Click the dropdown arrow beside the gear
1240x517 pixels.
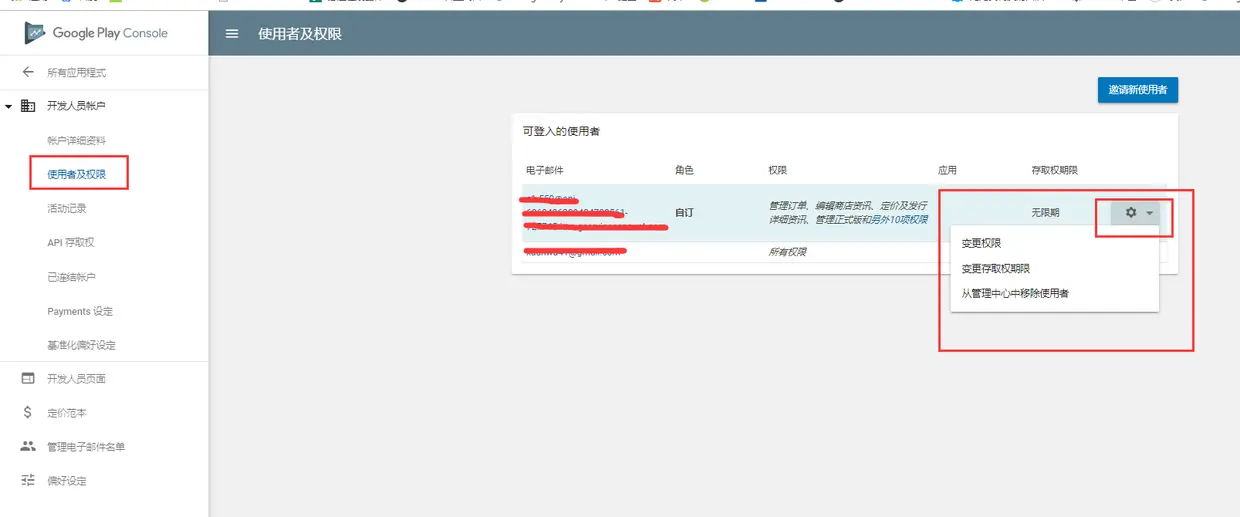coord(1150,213)
